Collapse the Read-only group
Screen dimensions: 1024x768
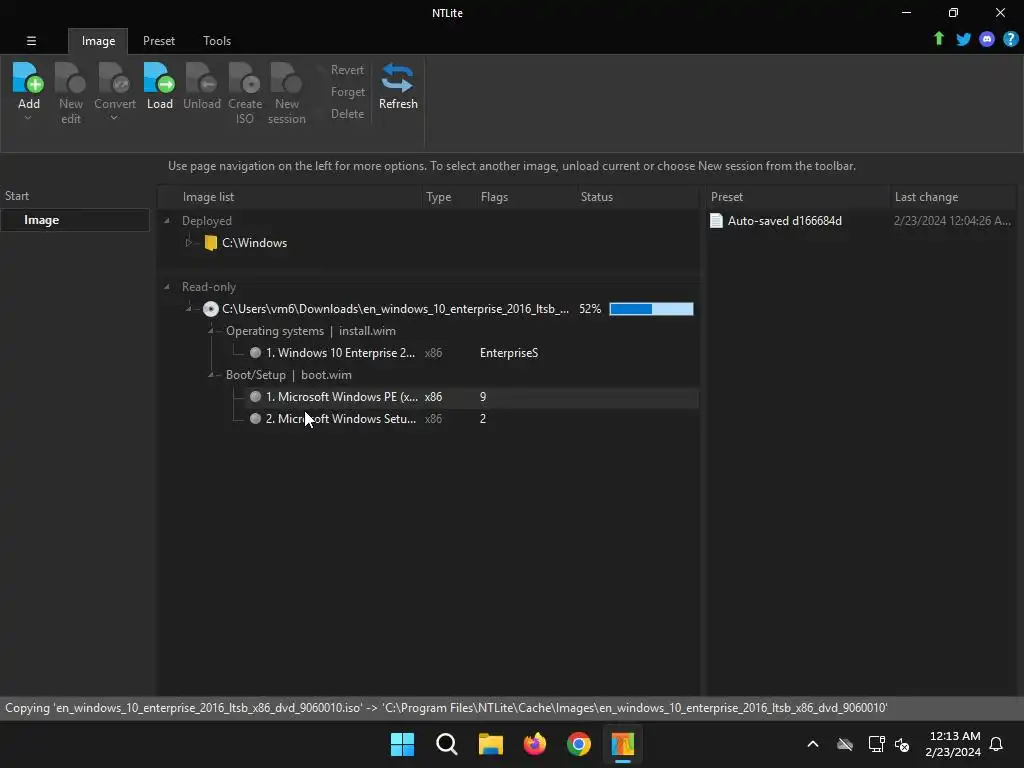167,287
